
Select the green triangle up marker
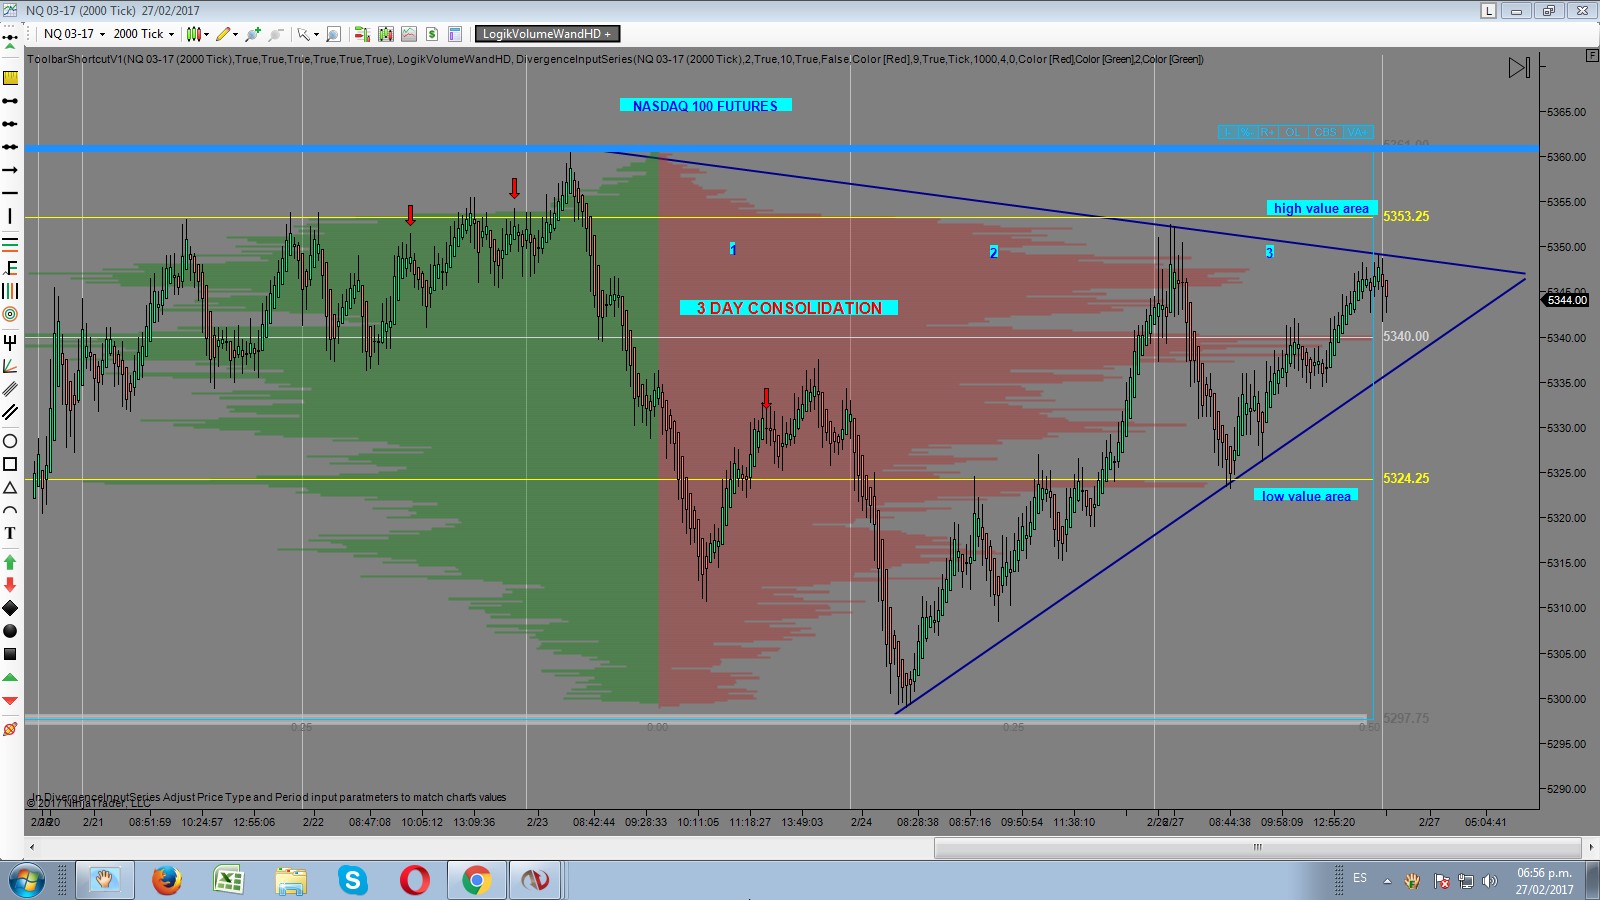[10, 678]
